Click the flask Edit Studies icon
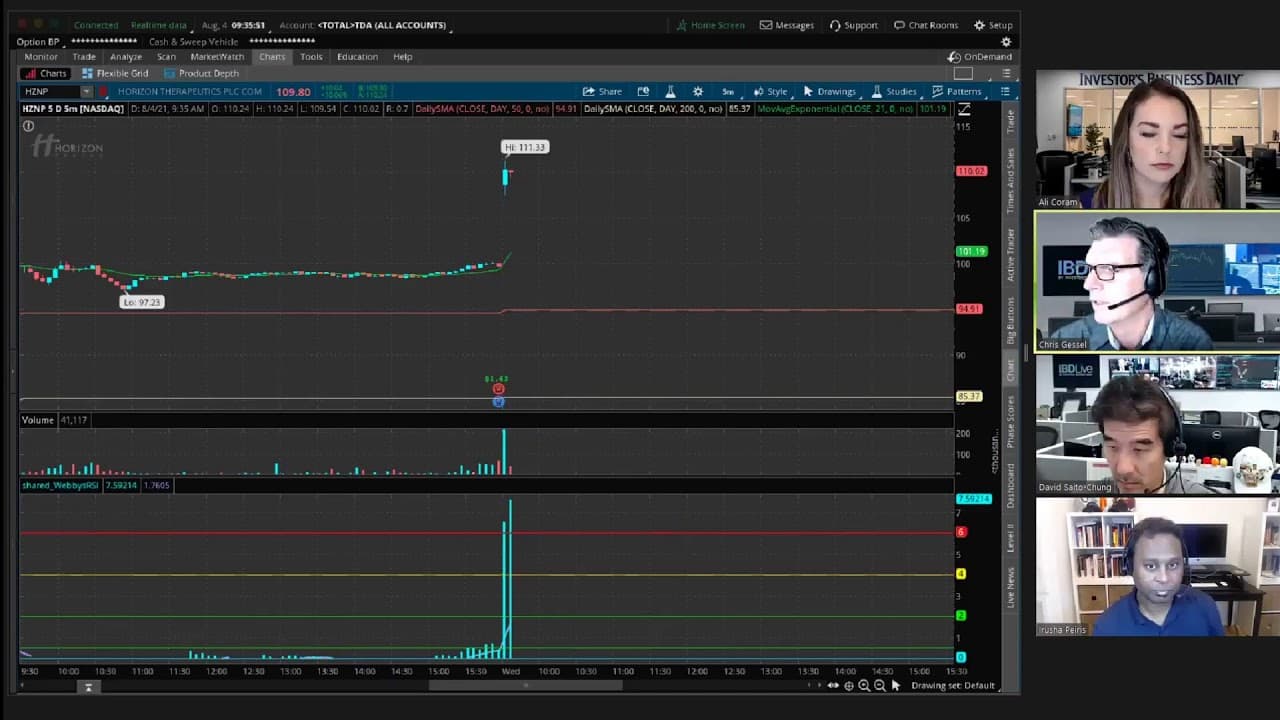1280x720 pixels. pos(670,91)
